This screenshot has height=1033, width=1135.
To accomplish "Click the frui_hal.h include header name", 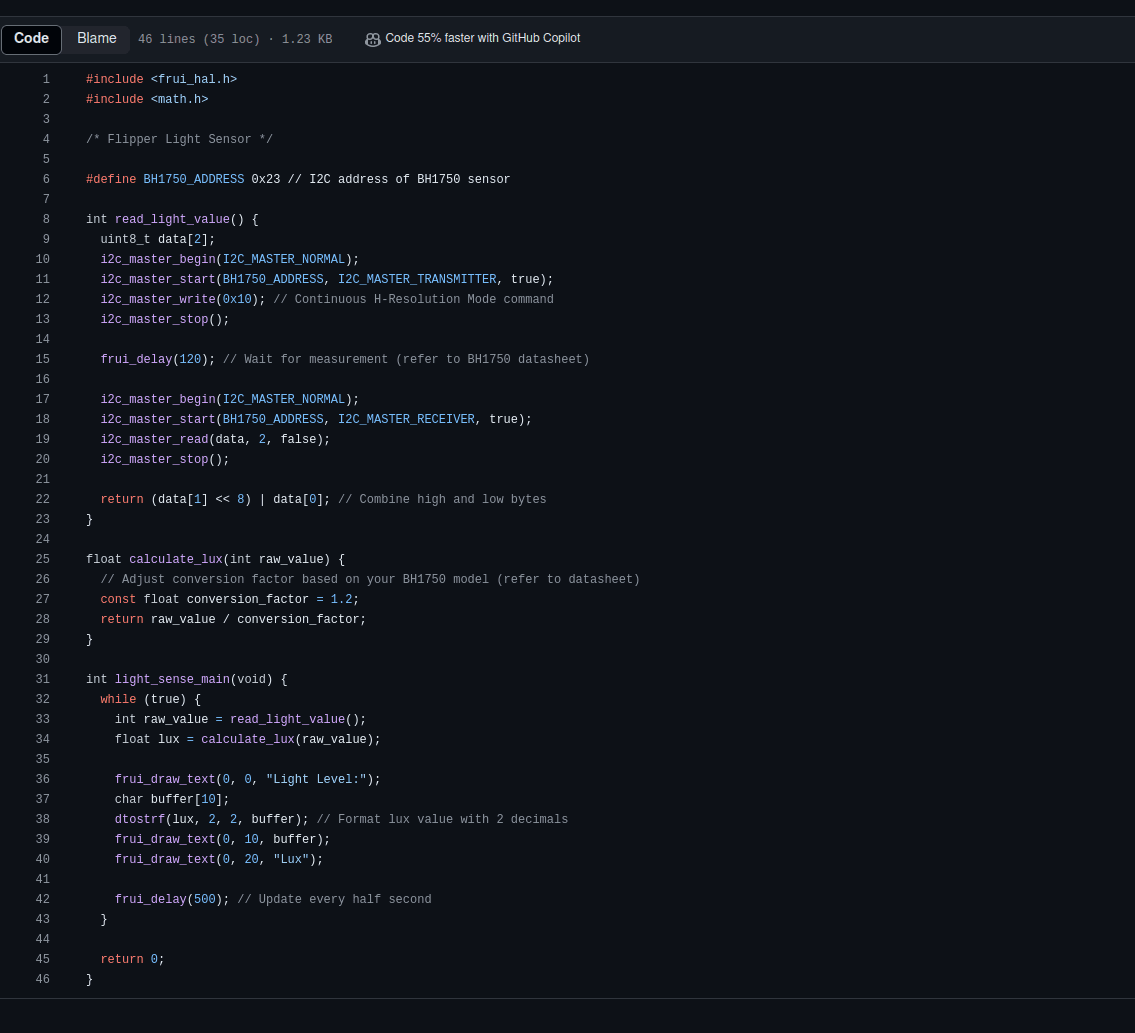I will pyautogui.click(x=193, y=80).
